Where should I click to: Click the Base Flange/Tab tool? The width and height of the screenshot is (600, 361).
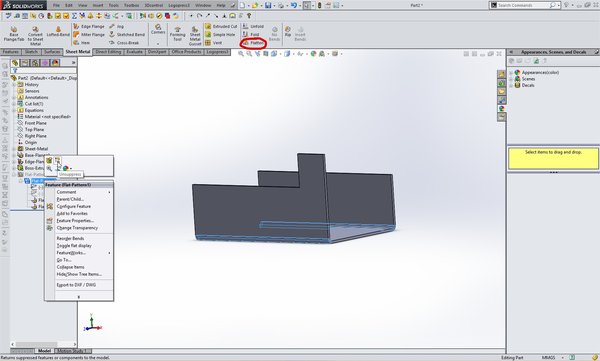click(x=14, y=34)
